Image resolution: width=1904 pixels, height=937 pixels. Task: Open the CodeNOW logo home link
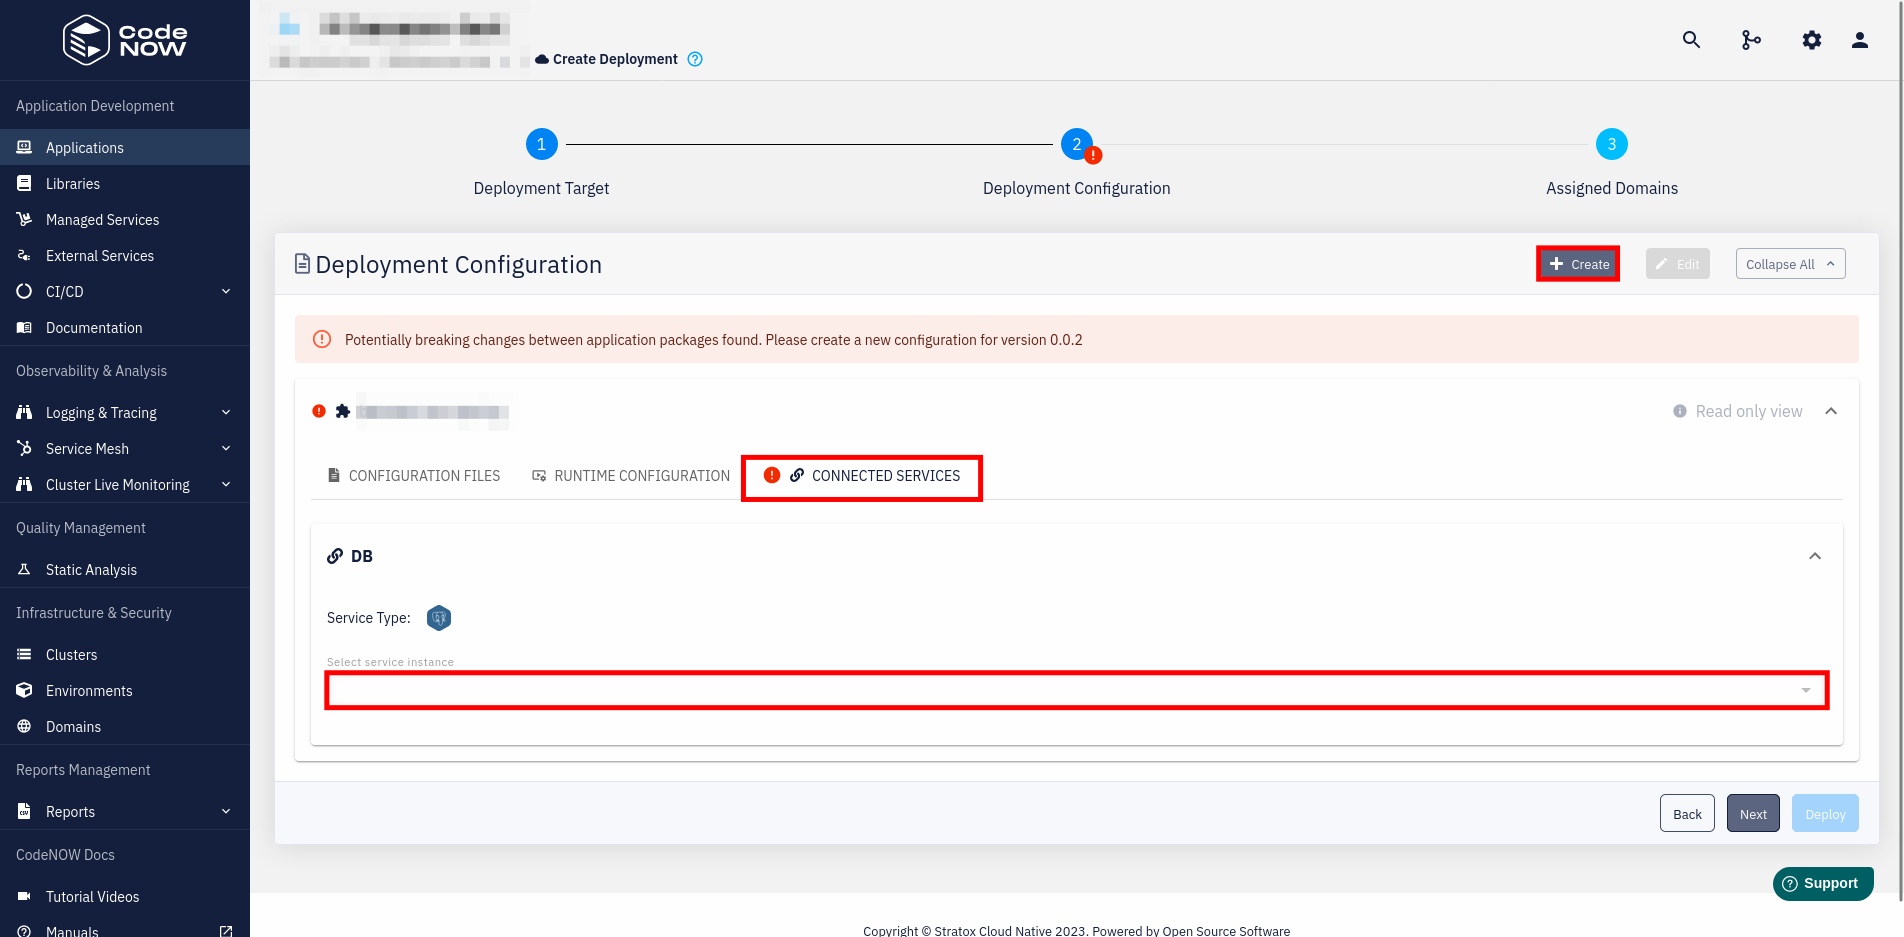(x=125, y=40)
